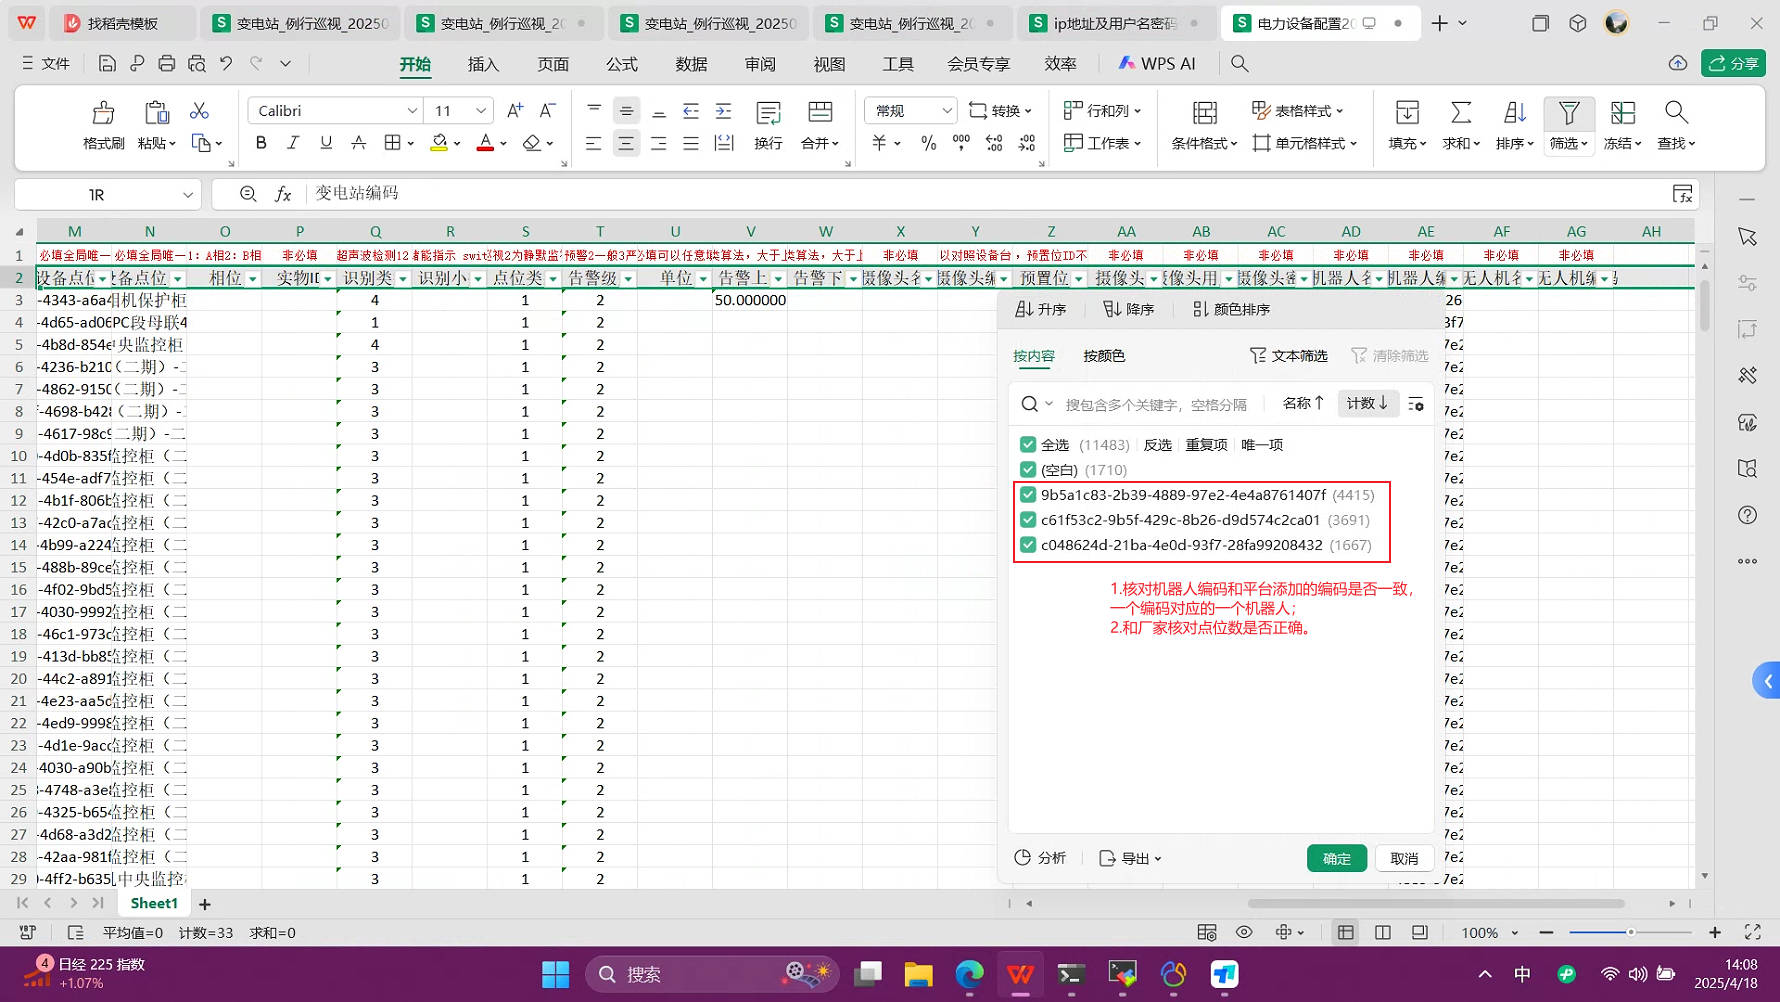Click the Merge cells (合并) icon
The image size is (1780, 1002).
[x=820, y=112]
